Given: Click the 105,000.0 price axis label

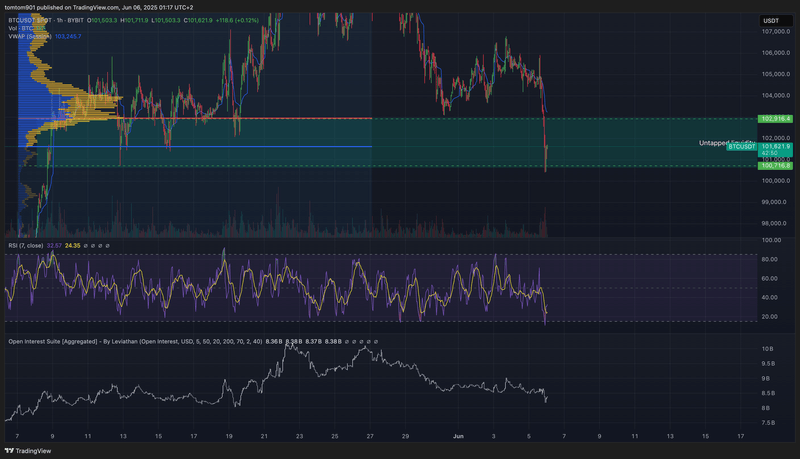Looking at the screenshot, I should [776, 74].
